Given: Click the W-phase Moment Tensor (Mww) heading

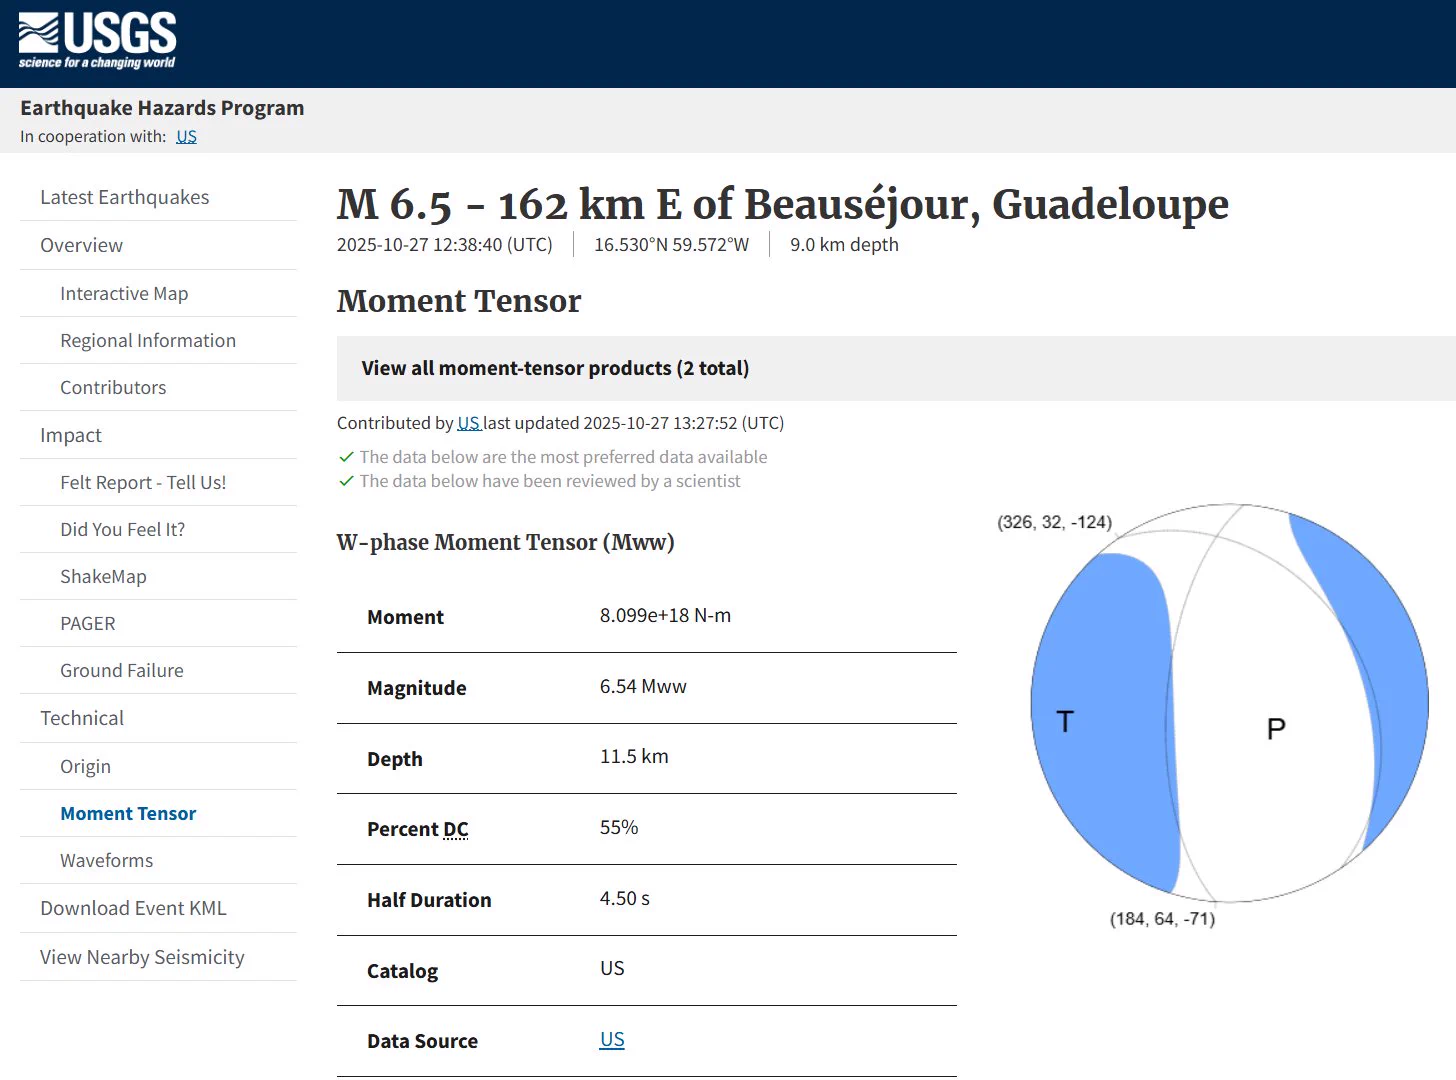Looking at the screenshot, I should coord(506,542).
